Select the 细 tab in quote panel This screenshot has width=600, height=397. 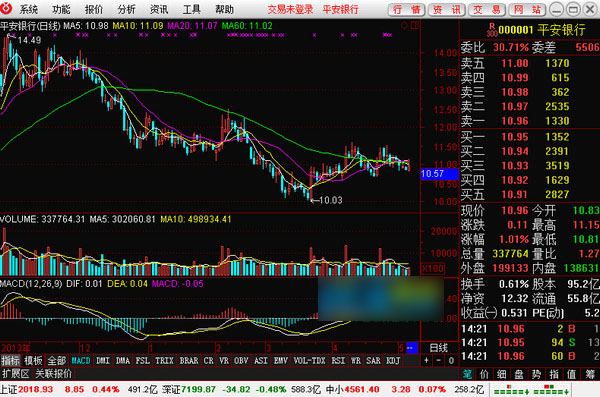pos(502,374)
